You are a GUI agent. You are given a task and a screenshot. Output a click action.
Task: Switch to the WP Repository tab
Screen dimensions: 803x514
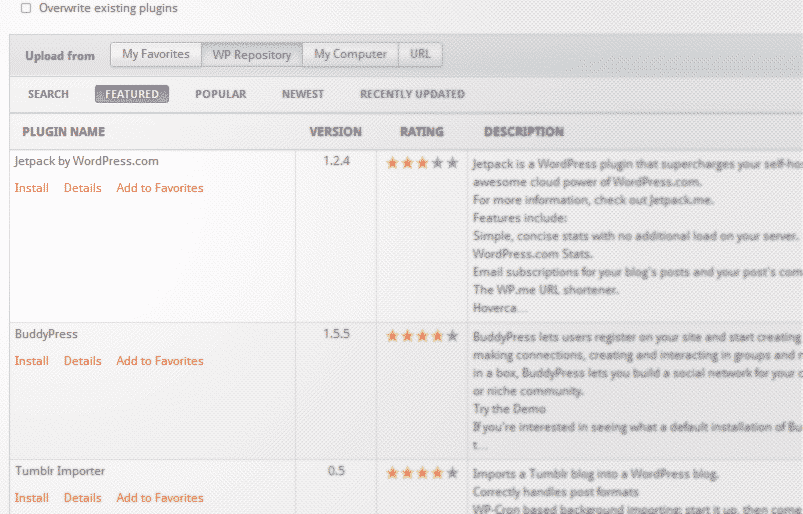[x=252, y=55]
